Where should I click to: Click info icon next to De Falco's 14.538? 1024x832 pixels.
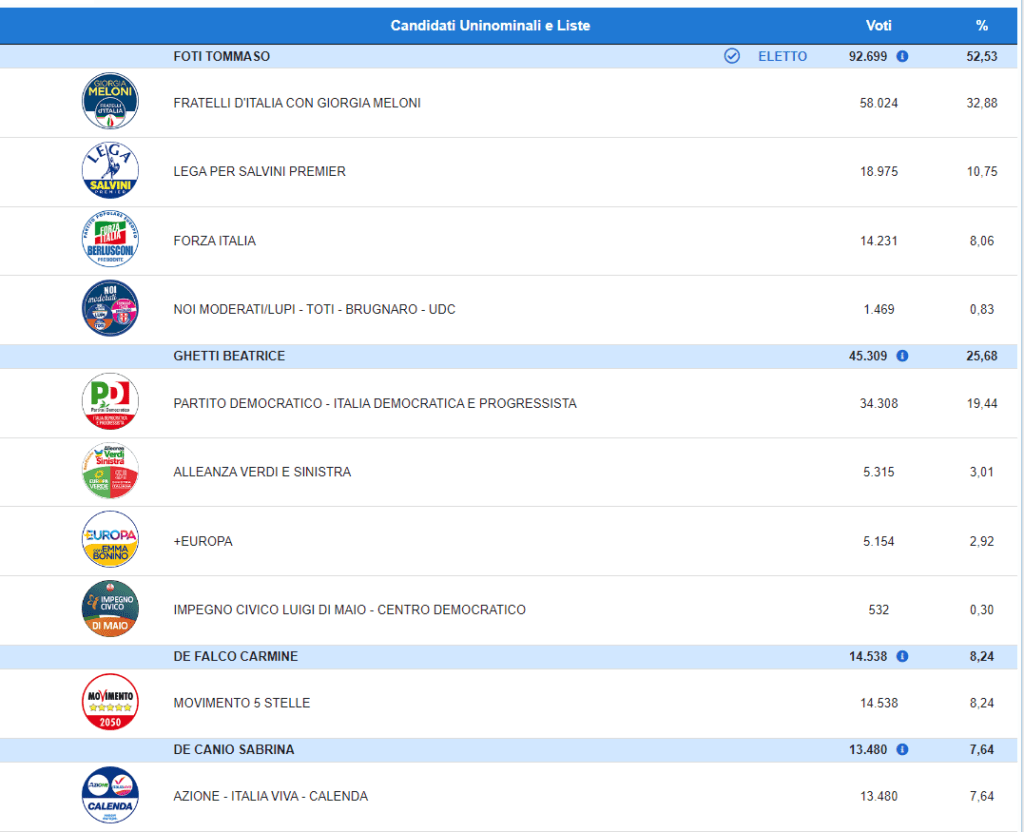click(x=903, y=656)
